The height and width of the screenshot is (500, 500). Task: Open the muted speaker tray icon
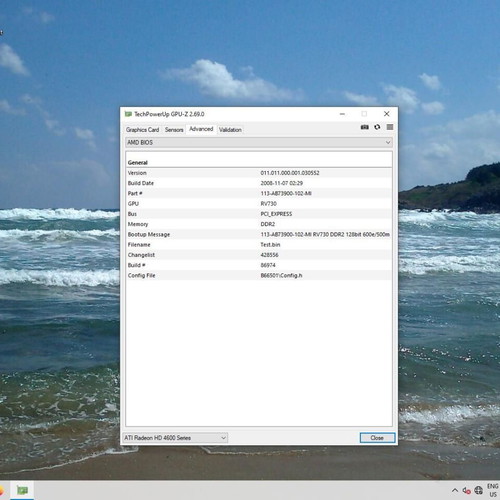tap(466, 490)
